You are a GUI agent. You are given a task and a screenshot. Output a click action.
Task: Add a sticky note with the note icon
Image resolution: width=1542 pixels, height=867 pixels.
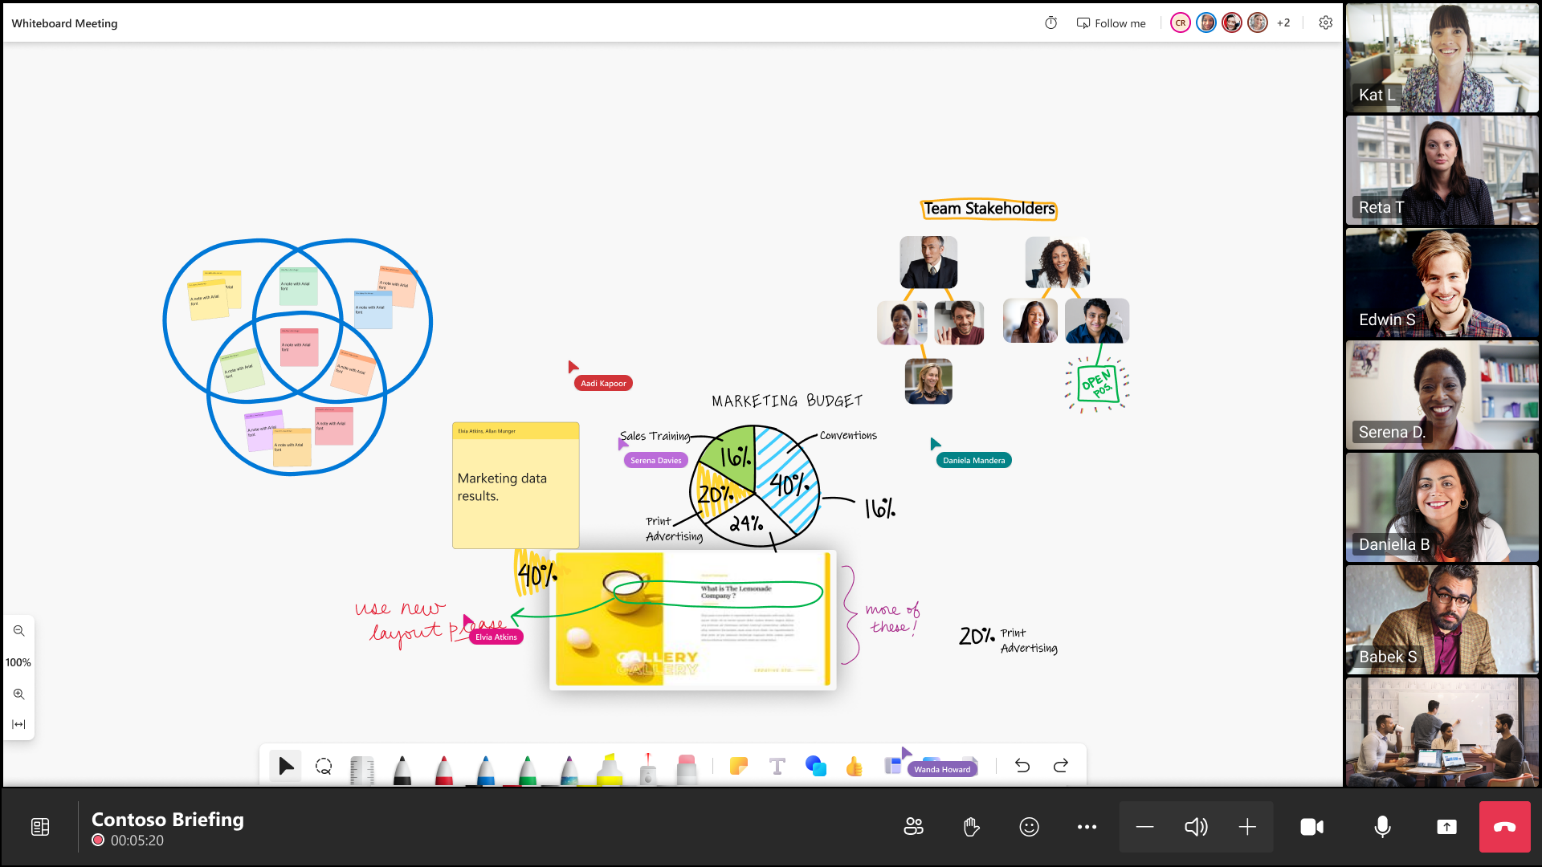point(740,765)
